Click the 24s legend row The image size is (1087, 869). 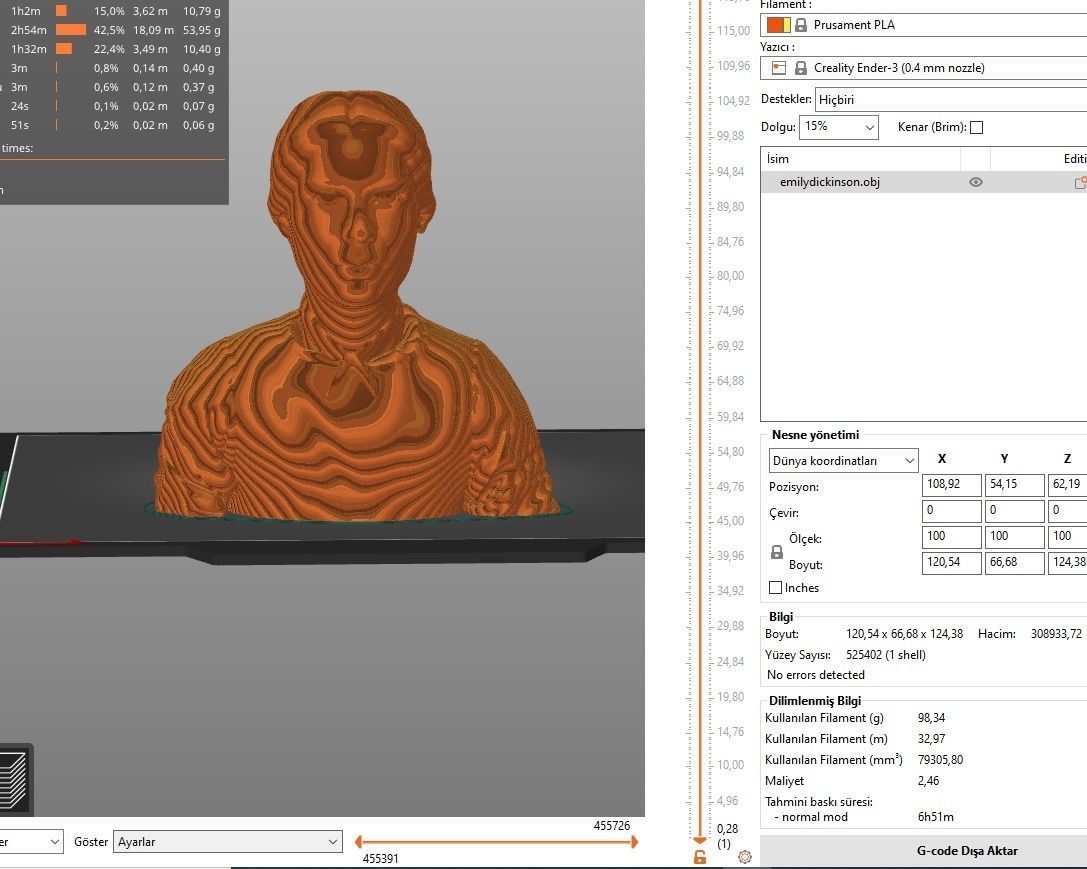(113, 106)
